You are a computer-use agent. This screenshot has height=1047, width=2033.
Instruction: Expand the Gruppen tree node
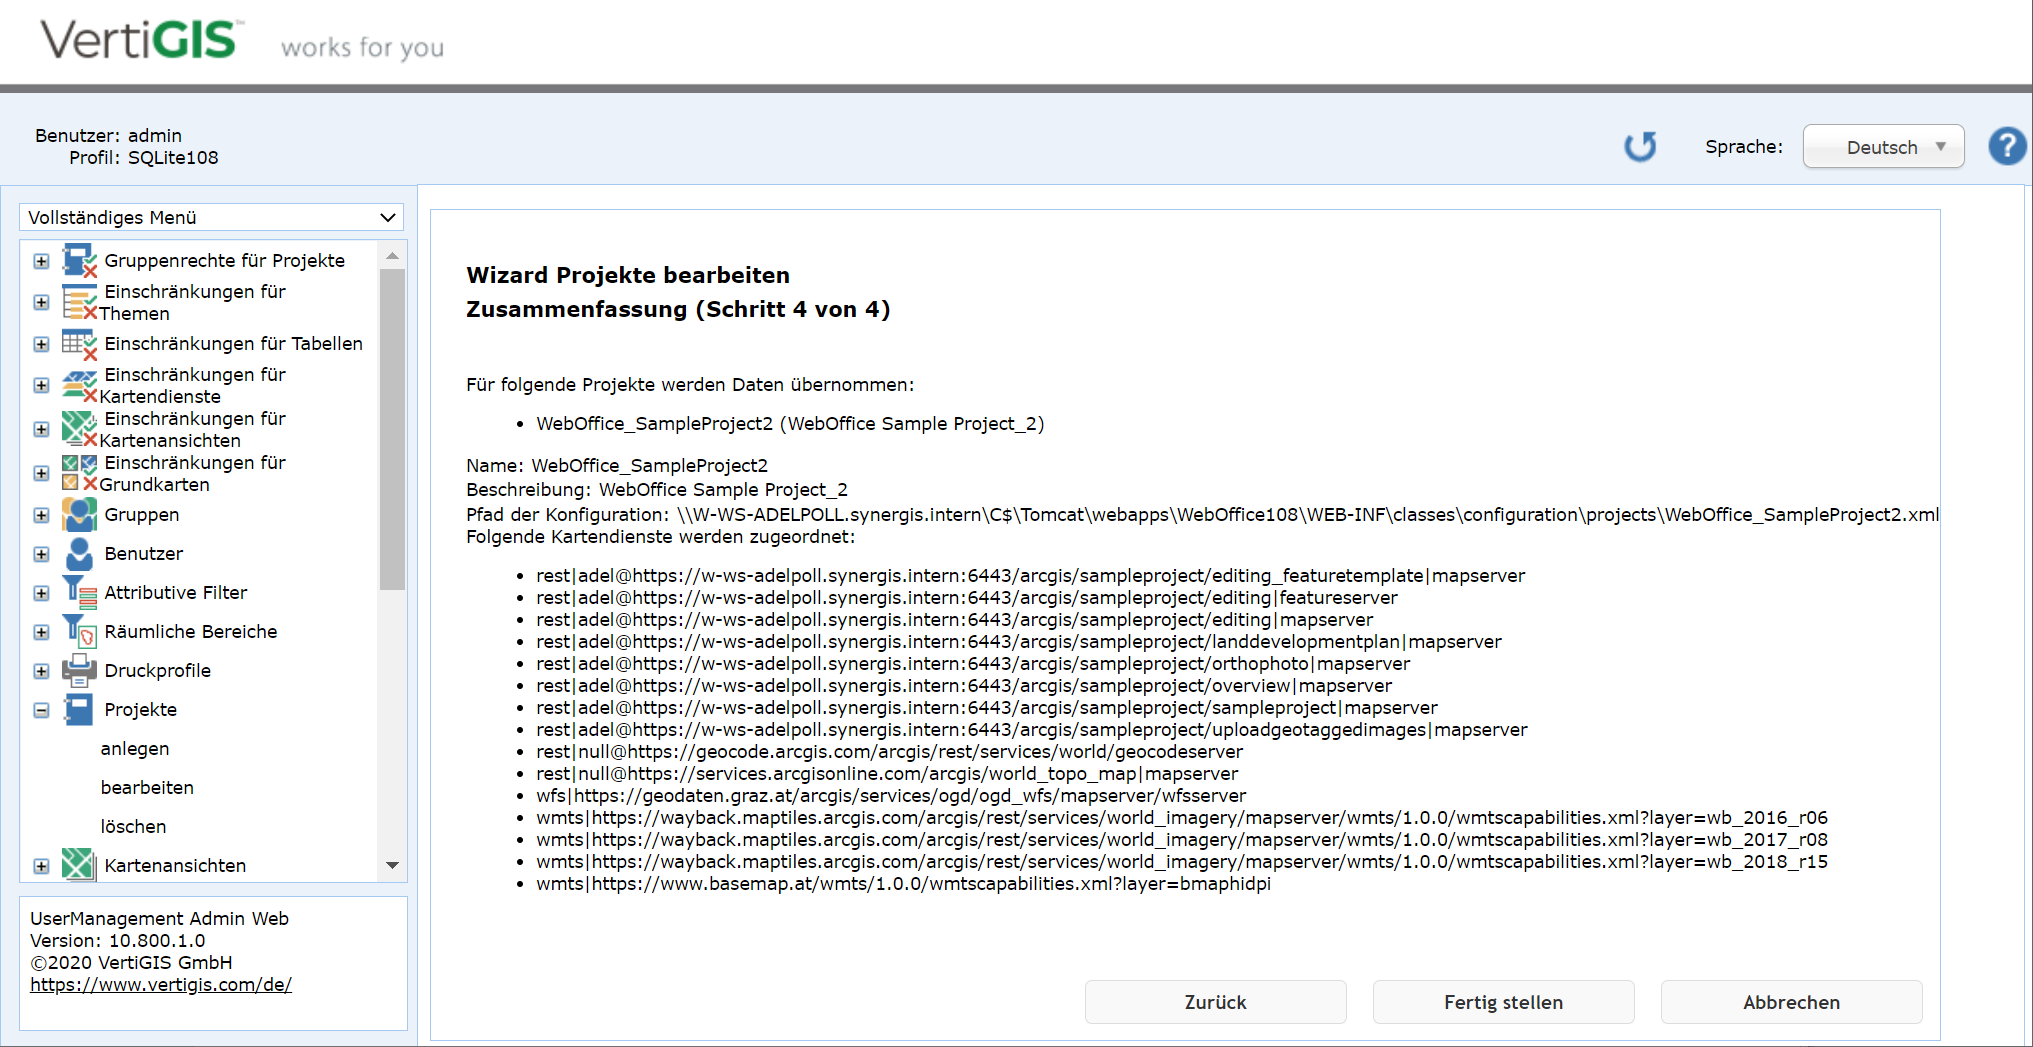[x=41, y=515]
